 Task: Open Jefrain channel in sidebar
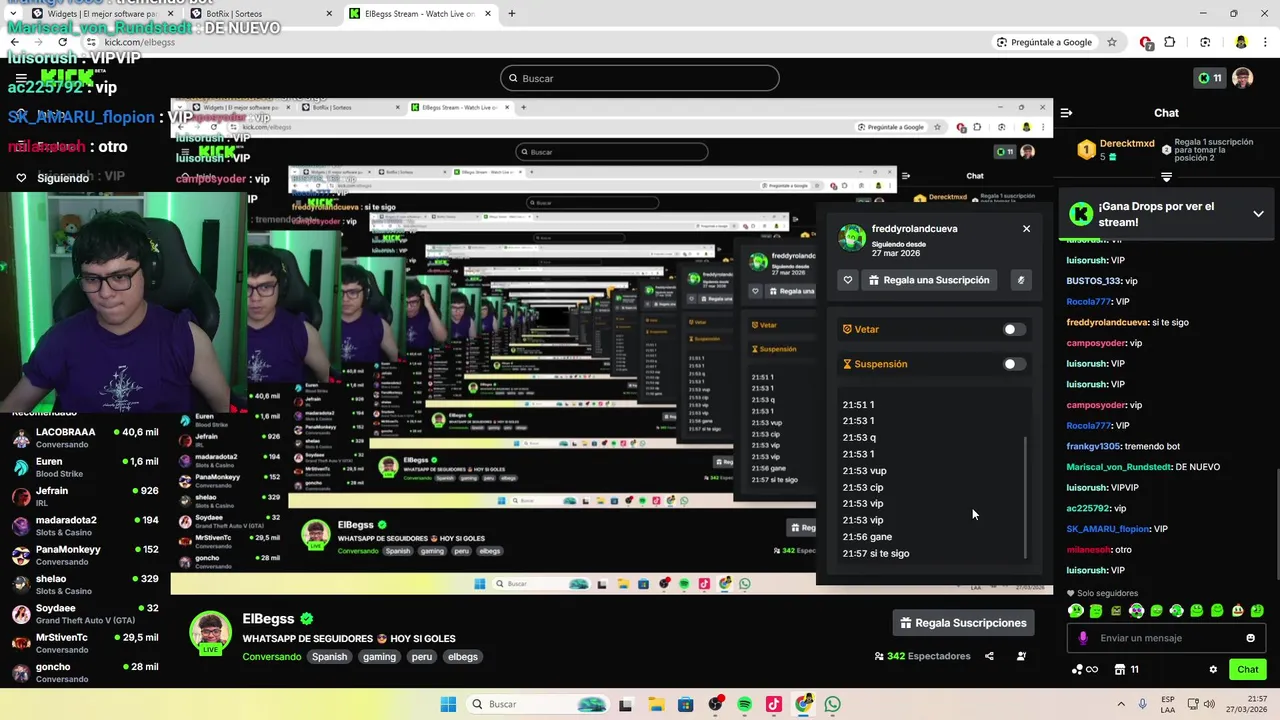point(85,497)
